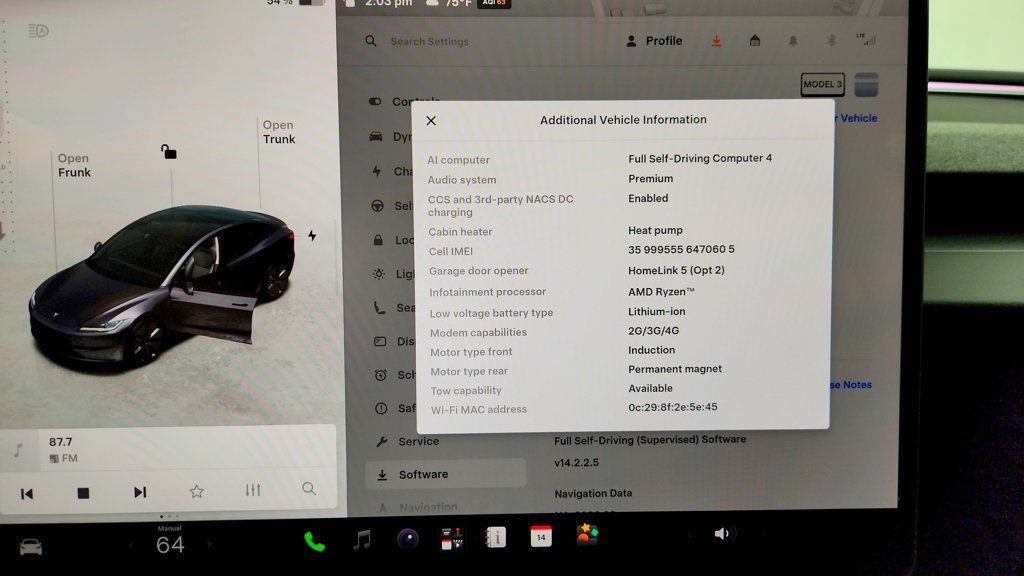Tap the Permanent magnet rear motor value
This screenshot has height=576, width=1024.
pos(675,369)
